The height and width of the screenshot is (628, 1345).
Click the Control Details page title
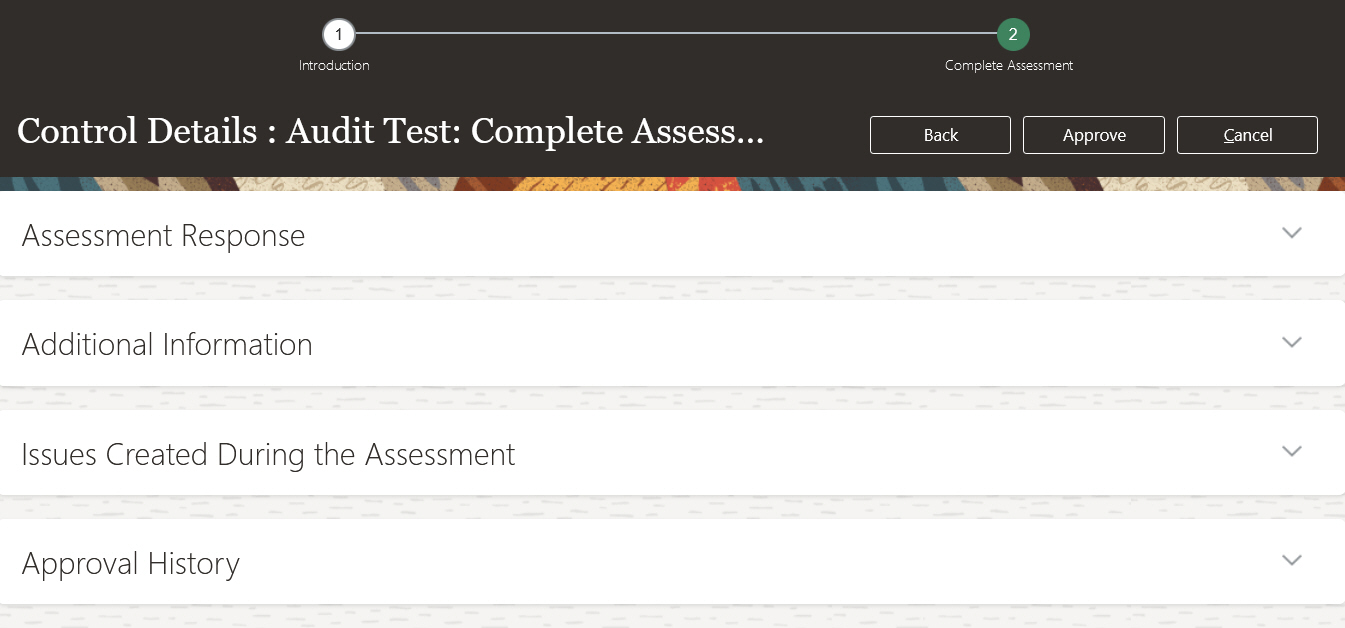click(x=390, y=132)
